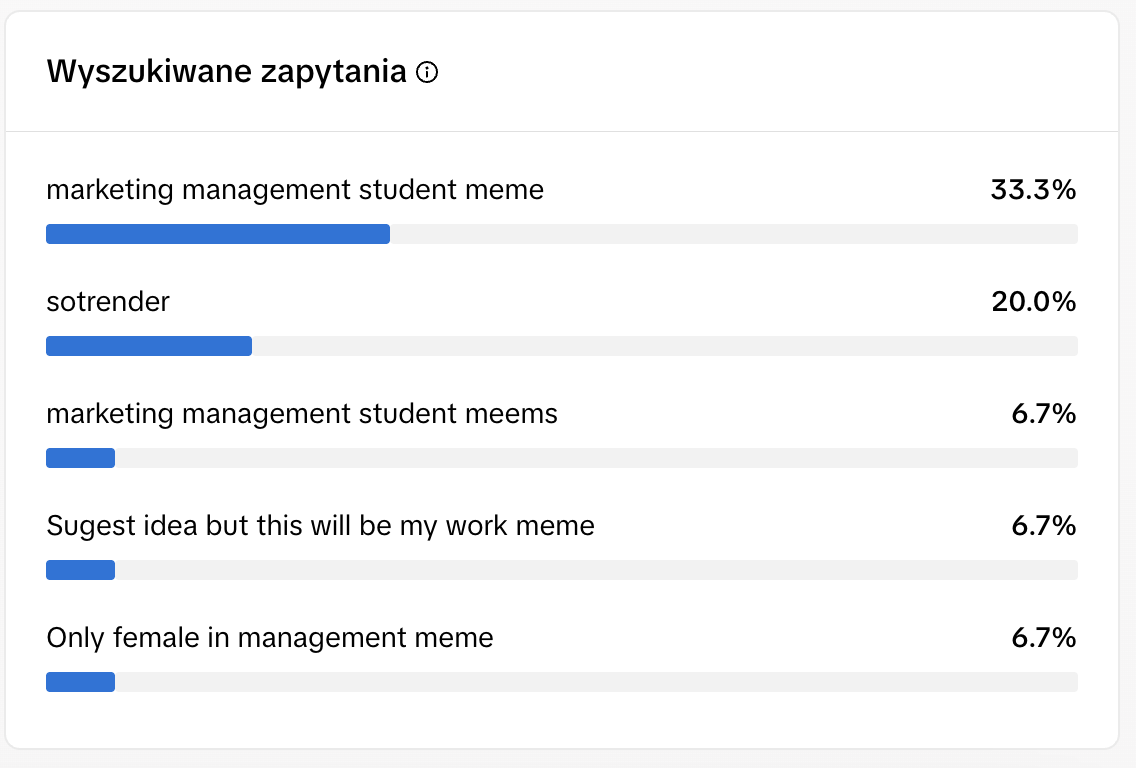The height and width of the screenshot is (768, 1136).
Task: Click gray unfilled bar track for 'Only female' query
Action: [596, 682]
